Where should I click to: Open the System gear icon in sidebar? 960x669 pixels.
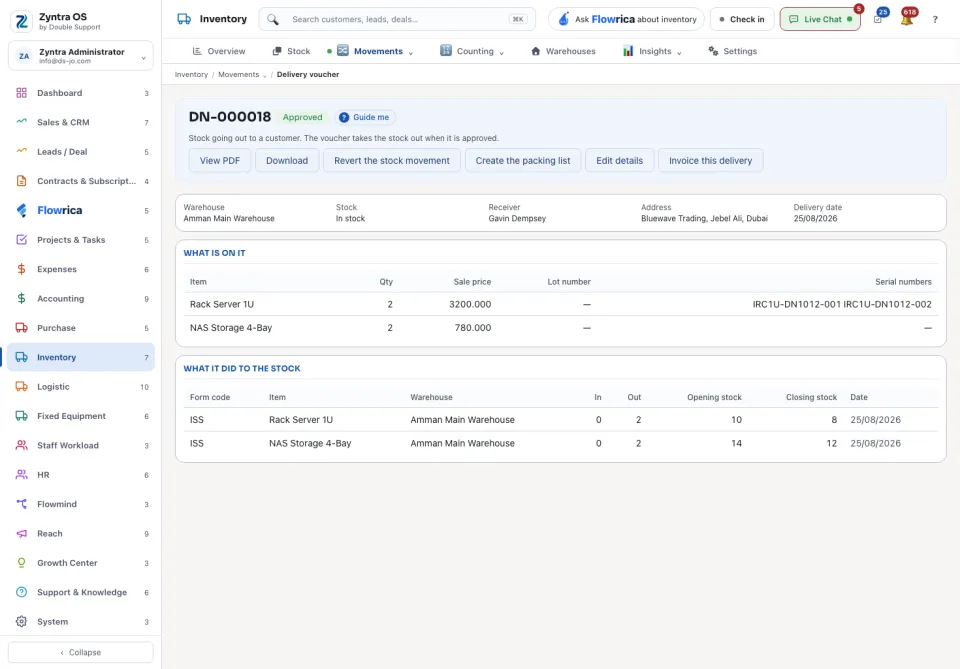21,622
